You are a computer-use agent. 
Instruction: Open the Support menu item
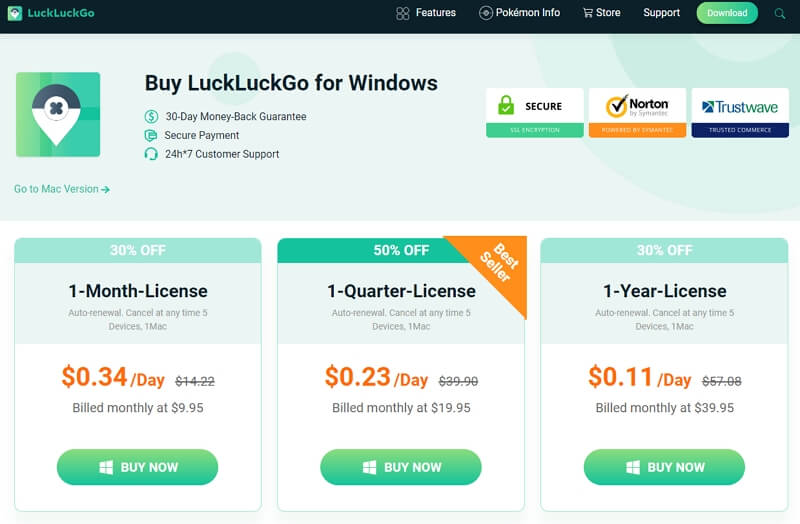661,13
